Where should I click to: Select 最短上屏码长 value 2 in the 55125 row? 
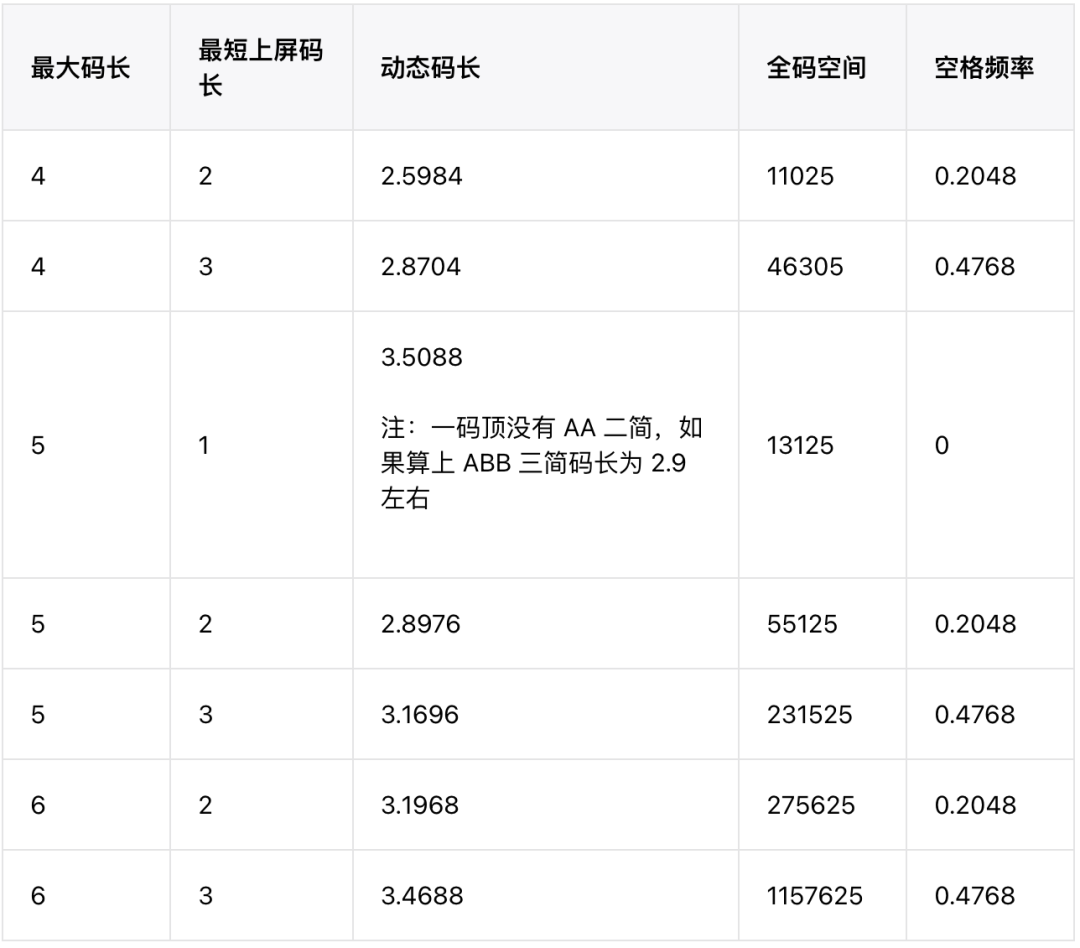pos(205,624)
